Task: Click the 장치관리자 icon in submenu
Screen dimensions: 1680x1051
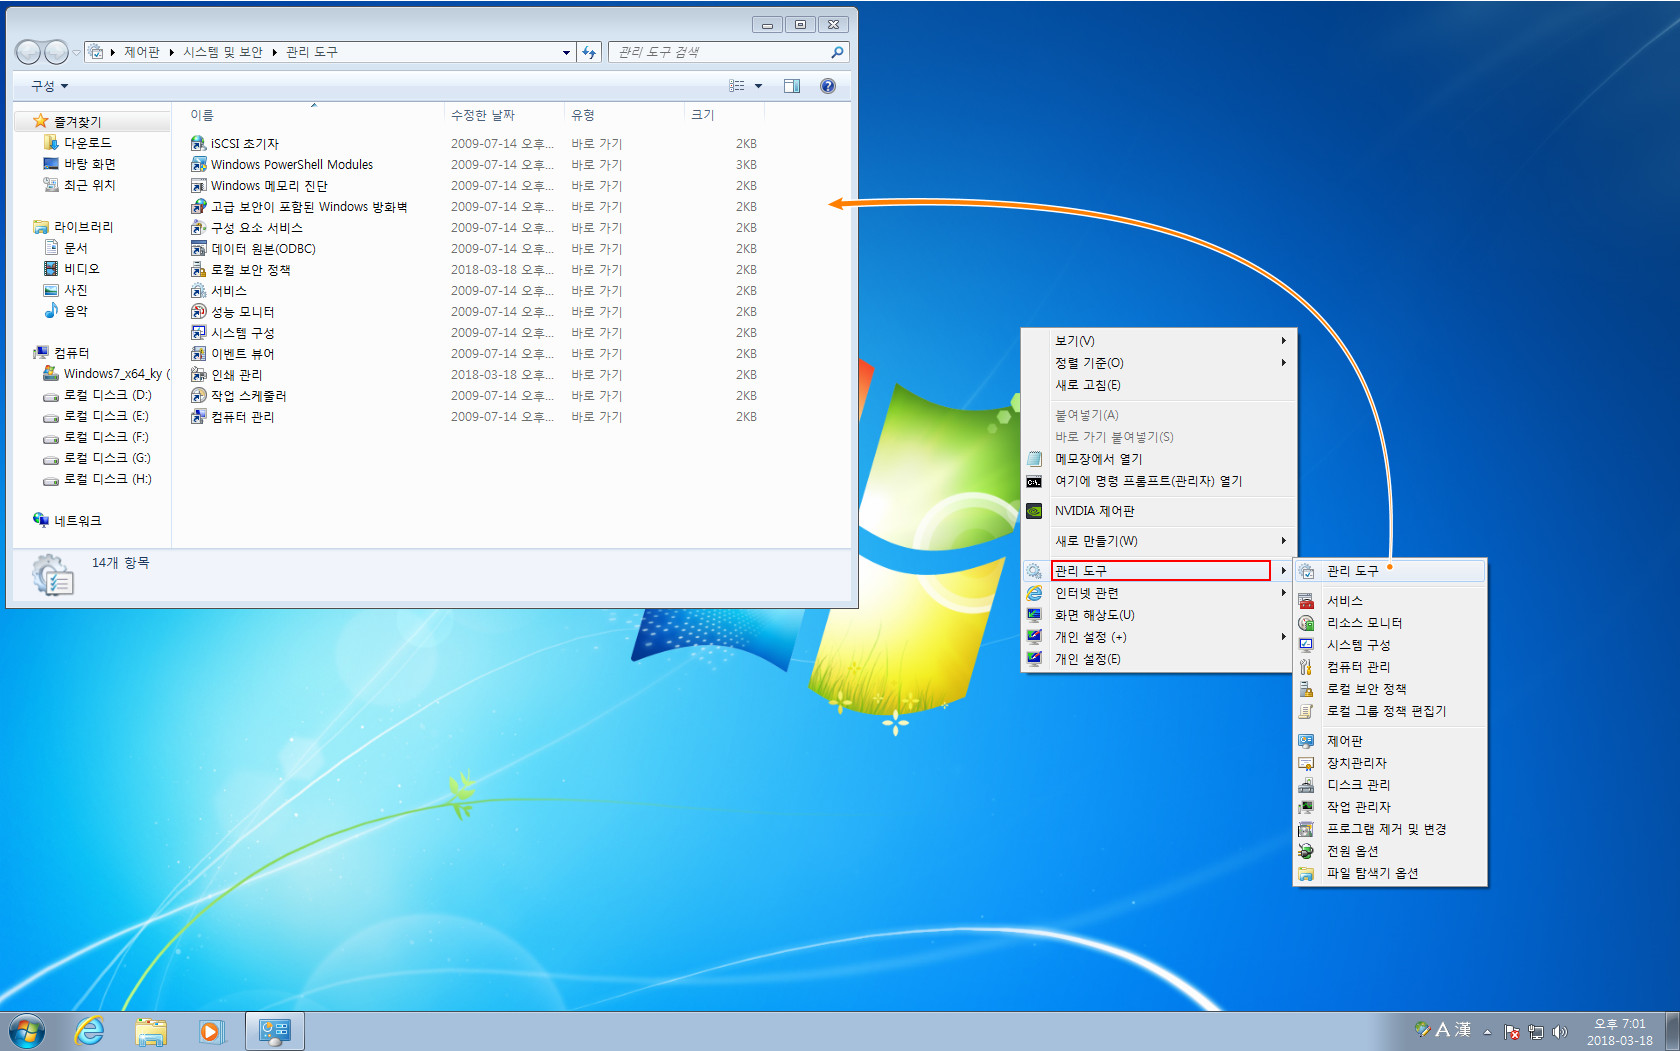Action: tap(1306, 763)
